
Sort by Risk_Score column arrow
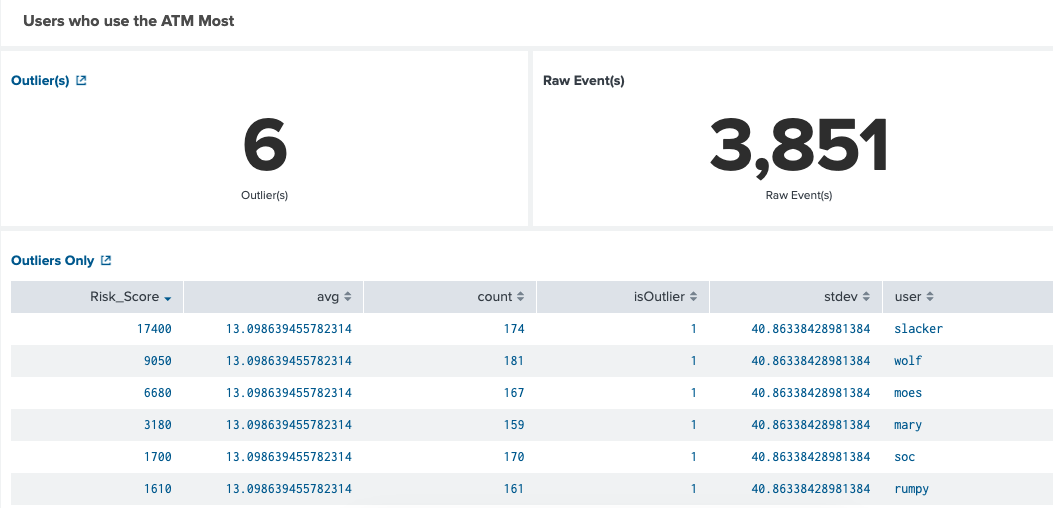(x=168, y=298)
